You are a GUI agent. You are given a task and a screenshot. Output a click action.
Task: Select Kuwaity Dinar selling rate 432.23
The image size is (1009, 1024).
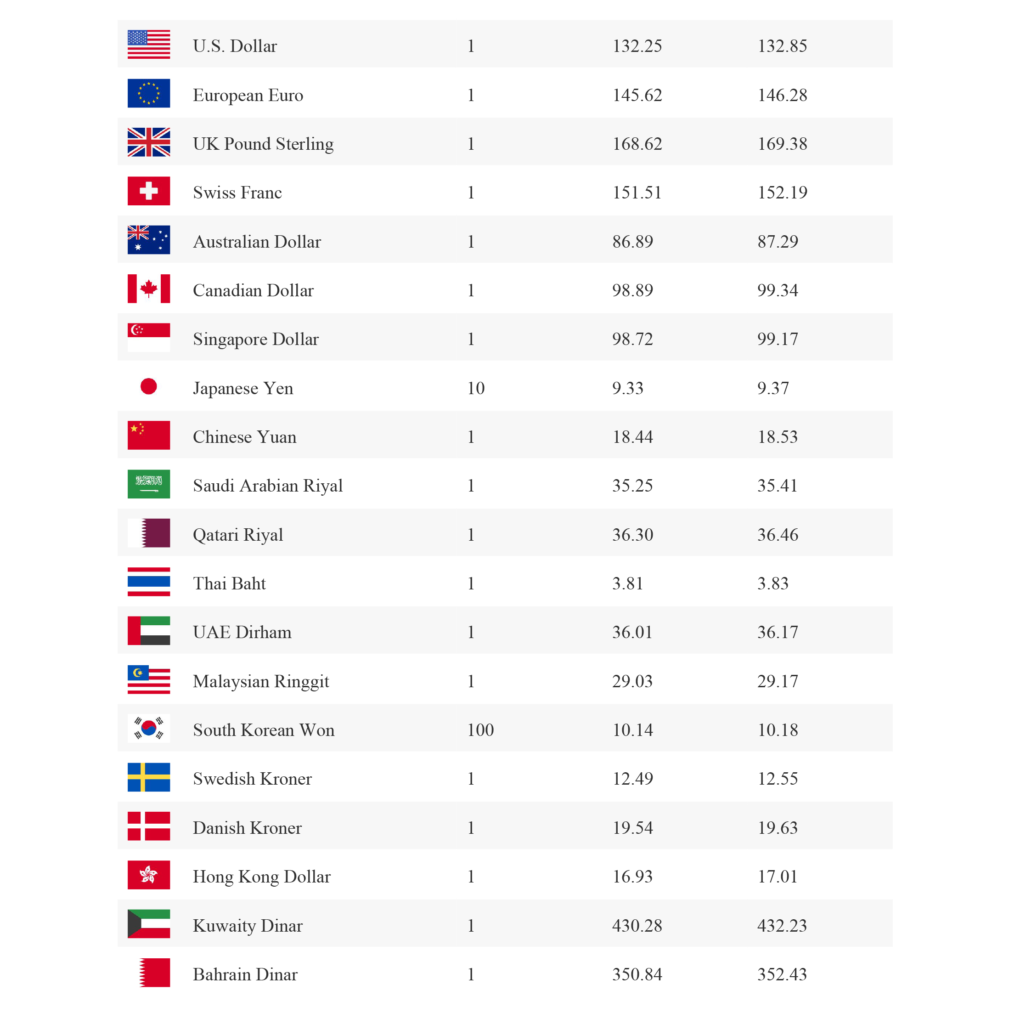point(782,926)
